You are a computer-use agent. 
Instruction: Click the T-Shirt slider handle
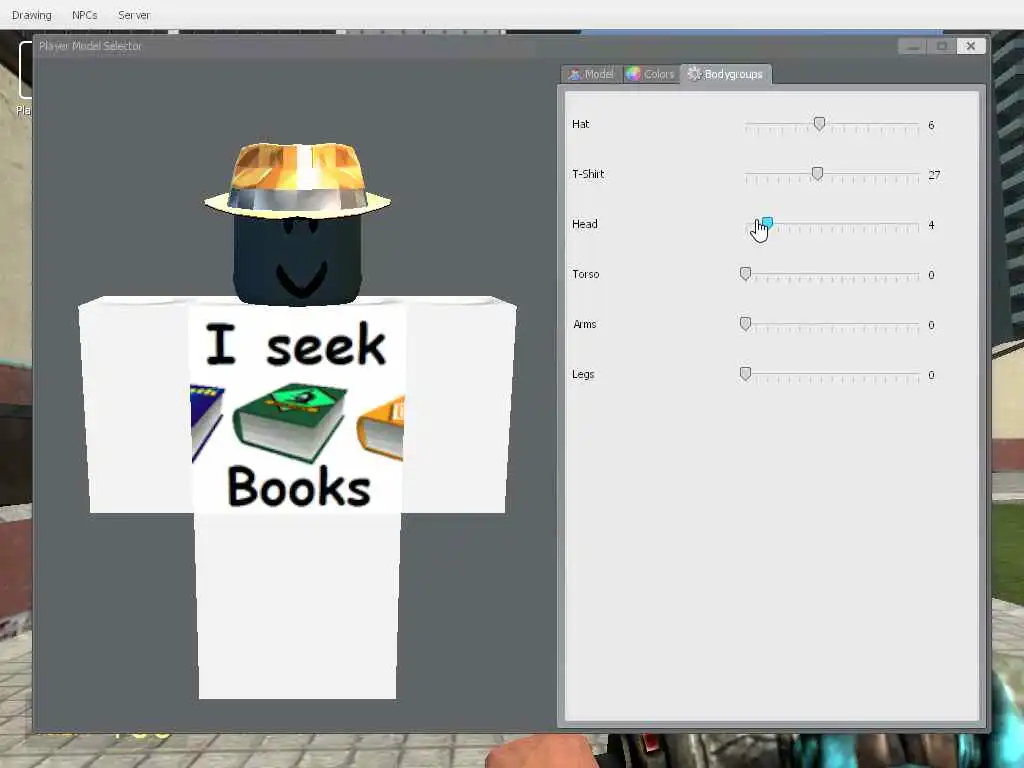point(817,173)
